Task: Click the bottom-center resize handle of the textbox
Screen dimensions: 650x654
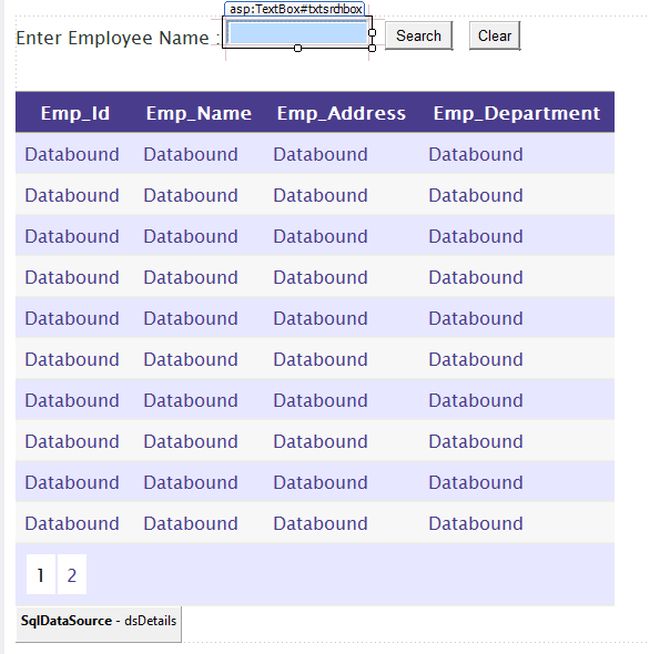Action: [x=297, y=48]
